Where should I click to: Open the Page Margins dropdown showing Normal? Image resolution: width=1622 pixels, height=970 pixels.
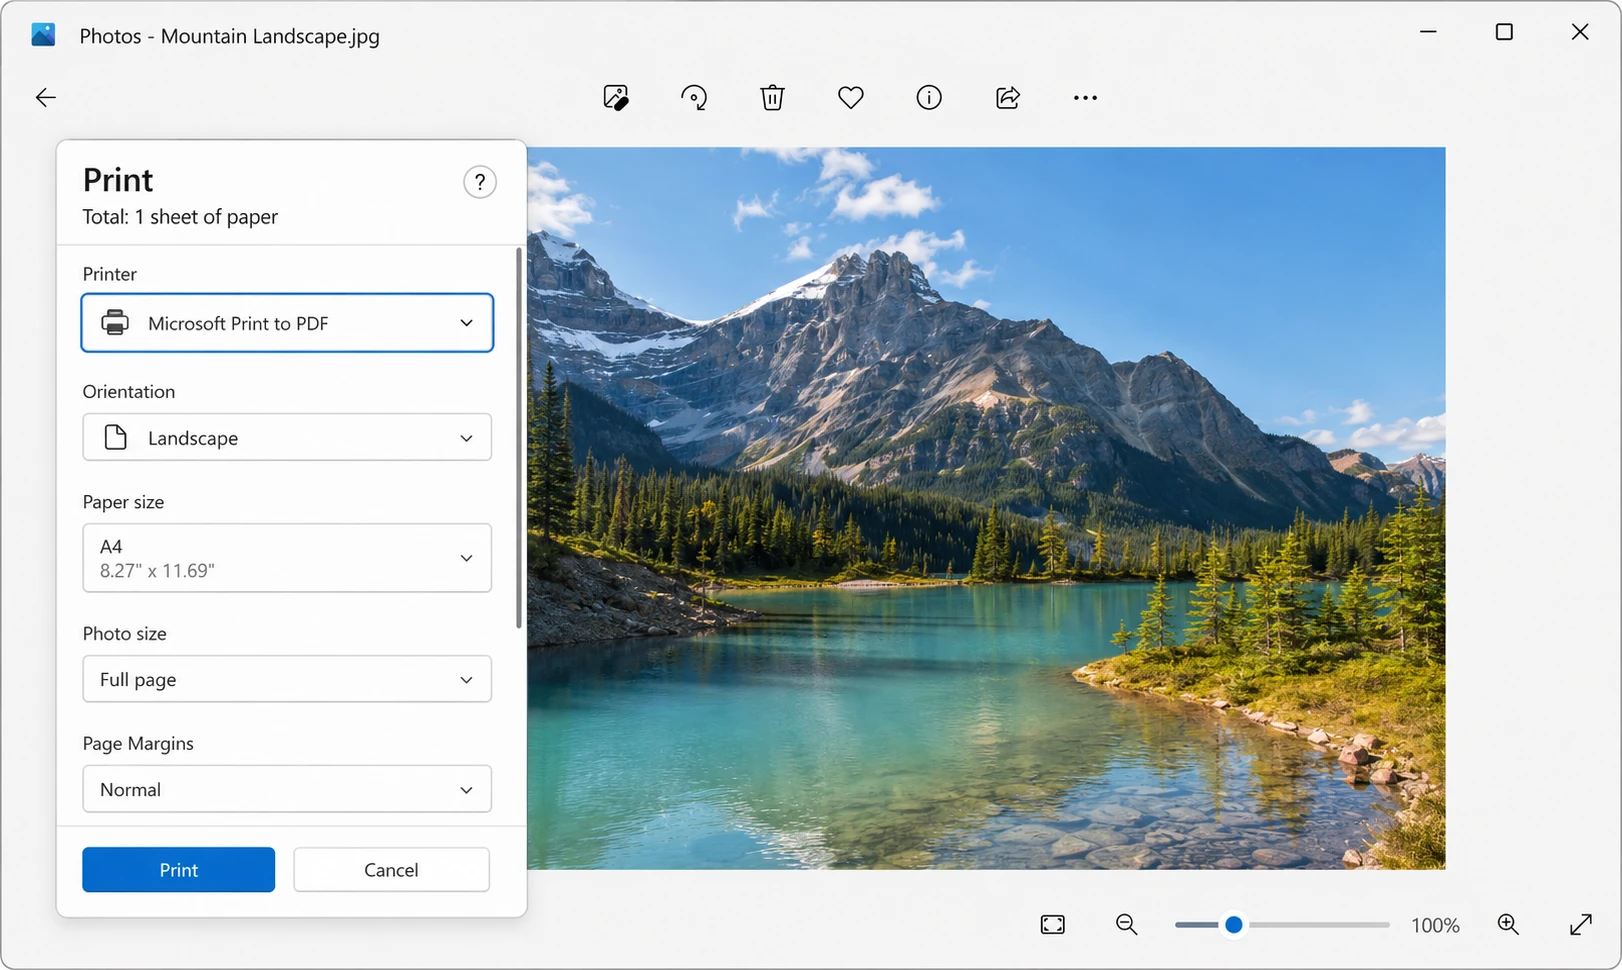287,789
